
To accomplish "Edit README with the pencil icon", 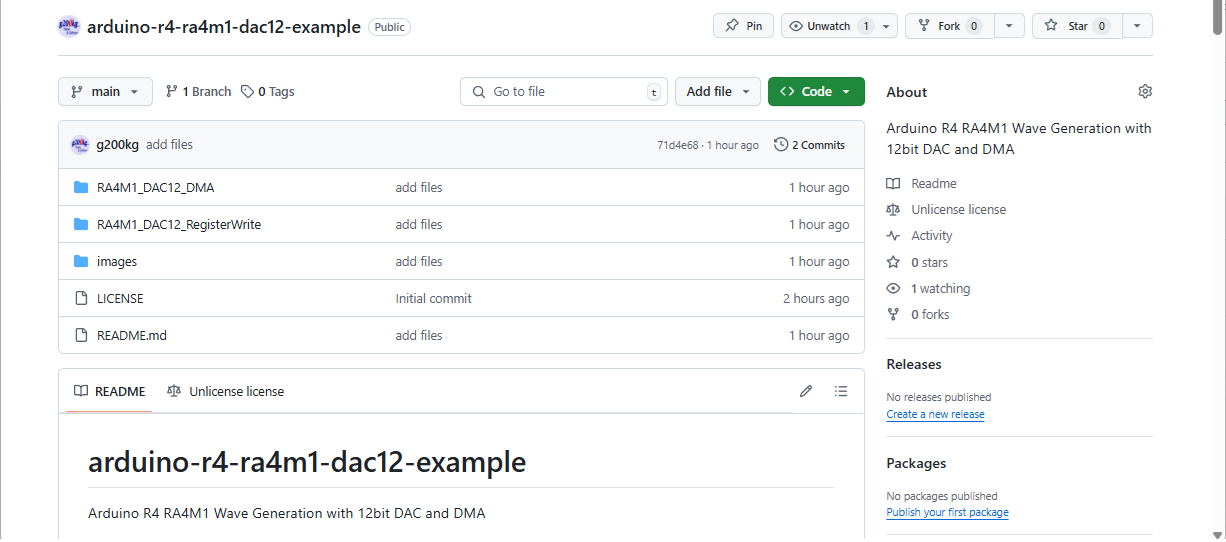I will click(806, 391).
